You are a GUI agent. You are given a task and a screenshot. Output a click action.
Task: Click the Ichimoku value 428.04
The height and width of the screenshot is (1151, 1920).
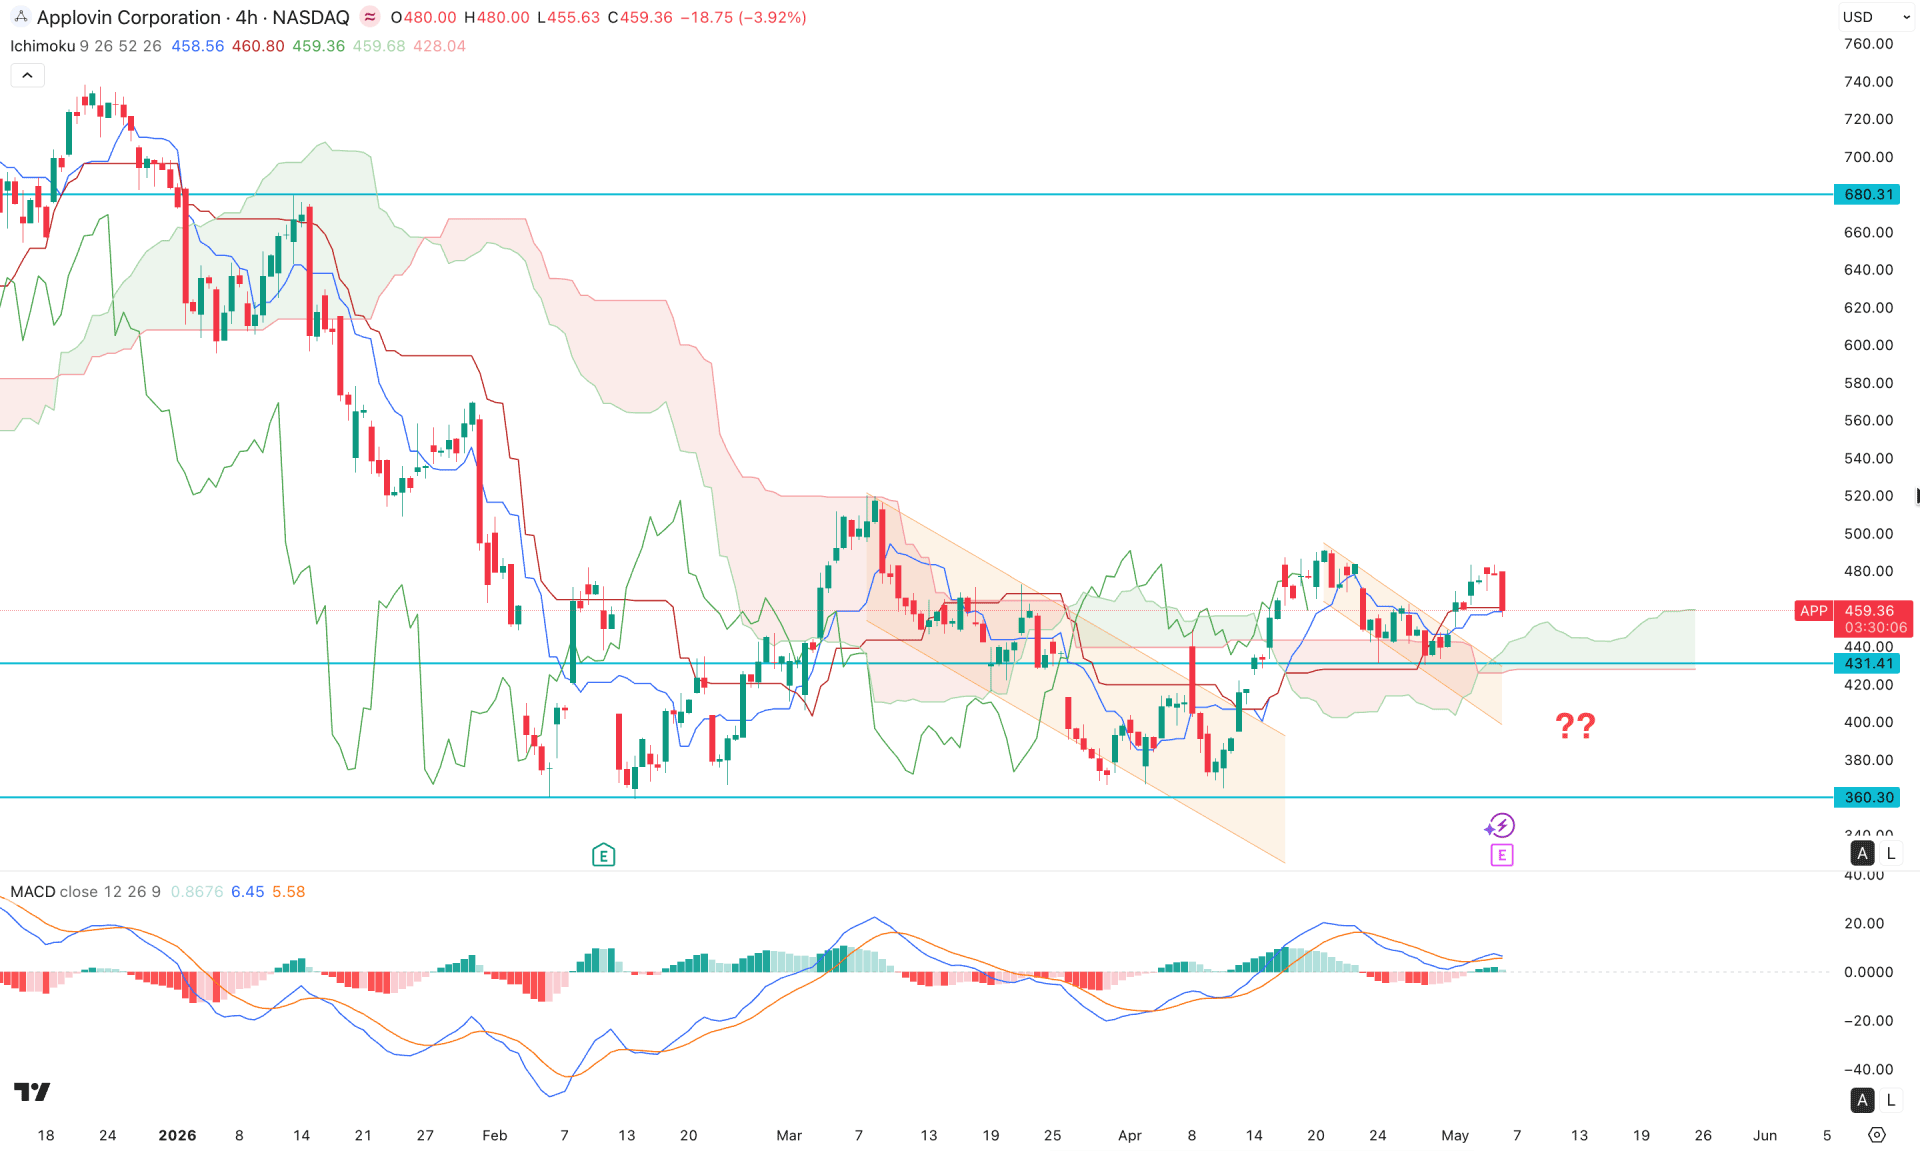point(439,46)
